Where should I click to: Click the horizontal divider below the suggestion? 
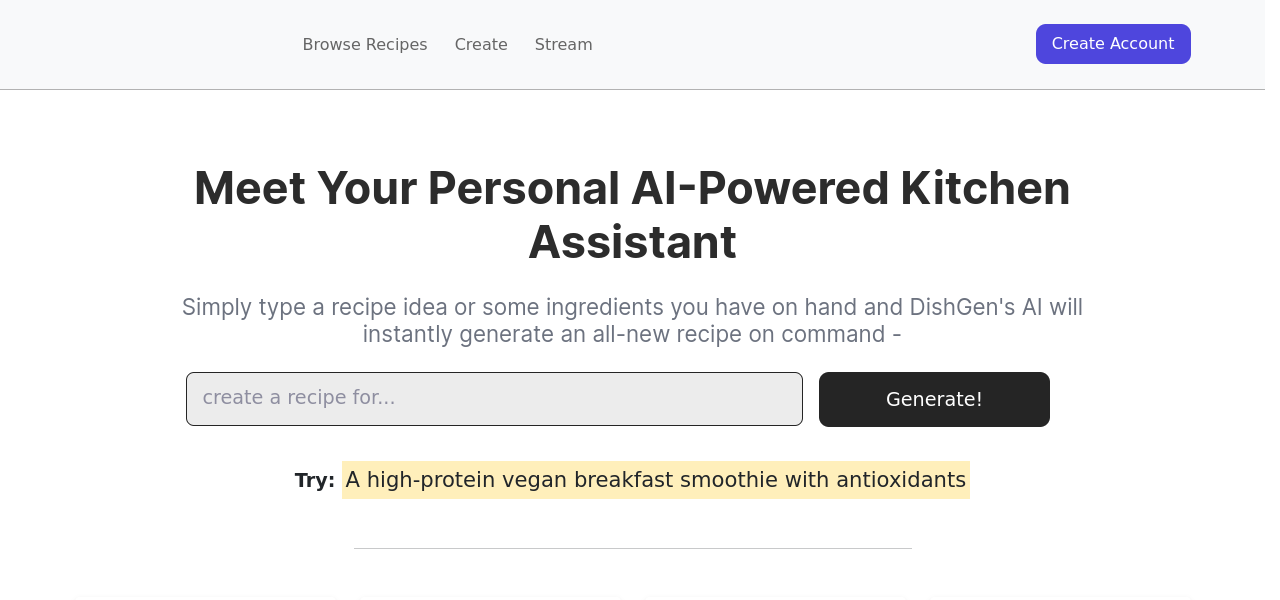pyautogui.click(x=632, y=548)
